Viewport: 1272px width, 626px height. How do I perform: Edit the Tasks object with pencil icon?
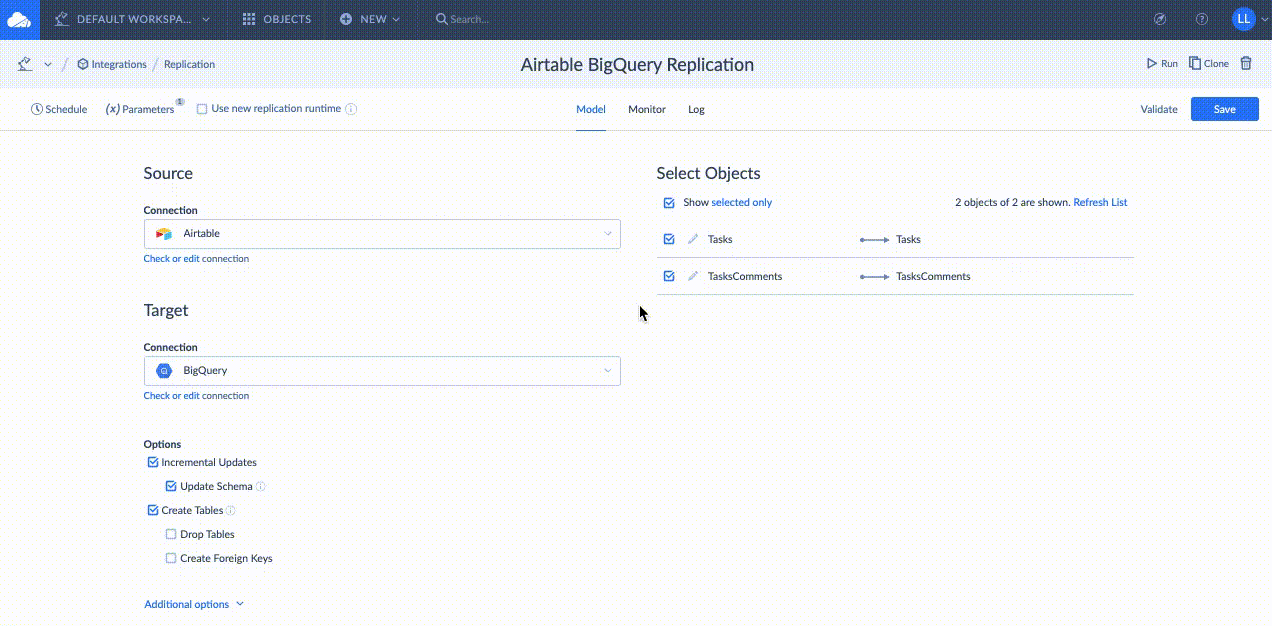[x=693, y=239]
